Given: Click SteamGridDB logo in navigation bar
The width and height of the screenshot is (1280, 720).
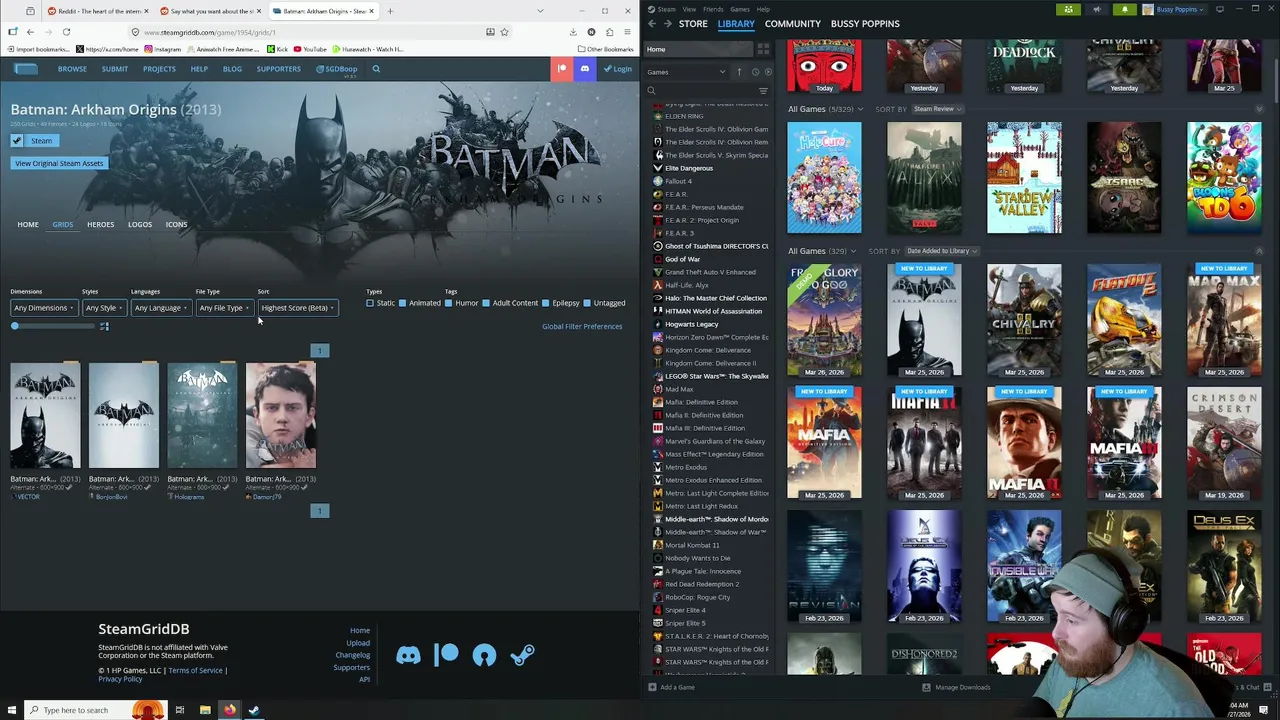Looking at the screenshot, I should pyautogui.click(x=25, y=69).
